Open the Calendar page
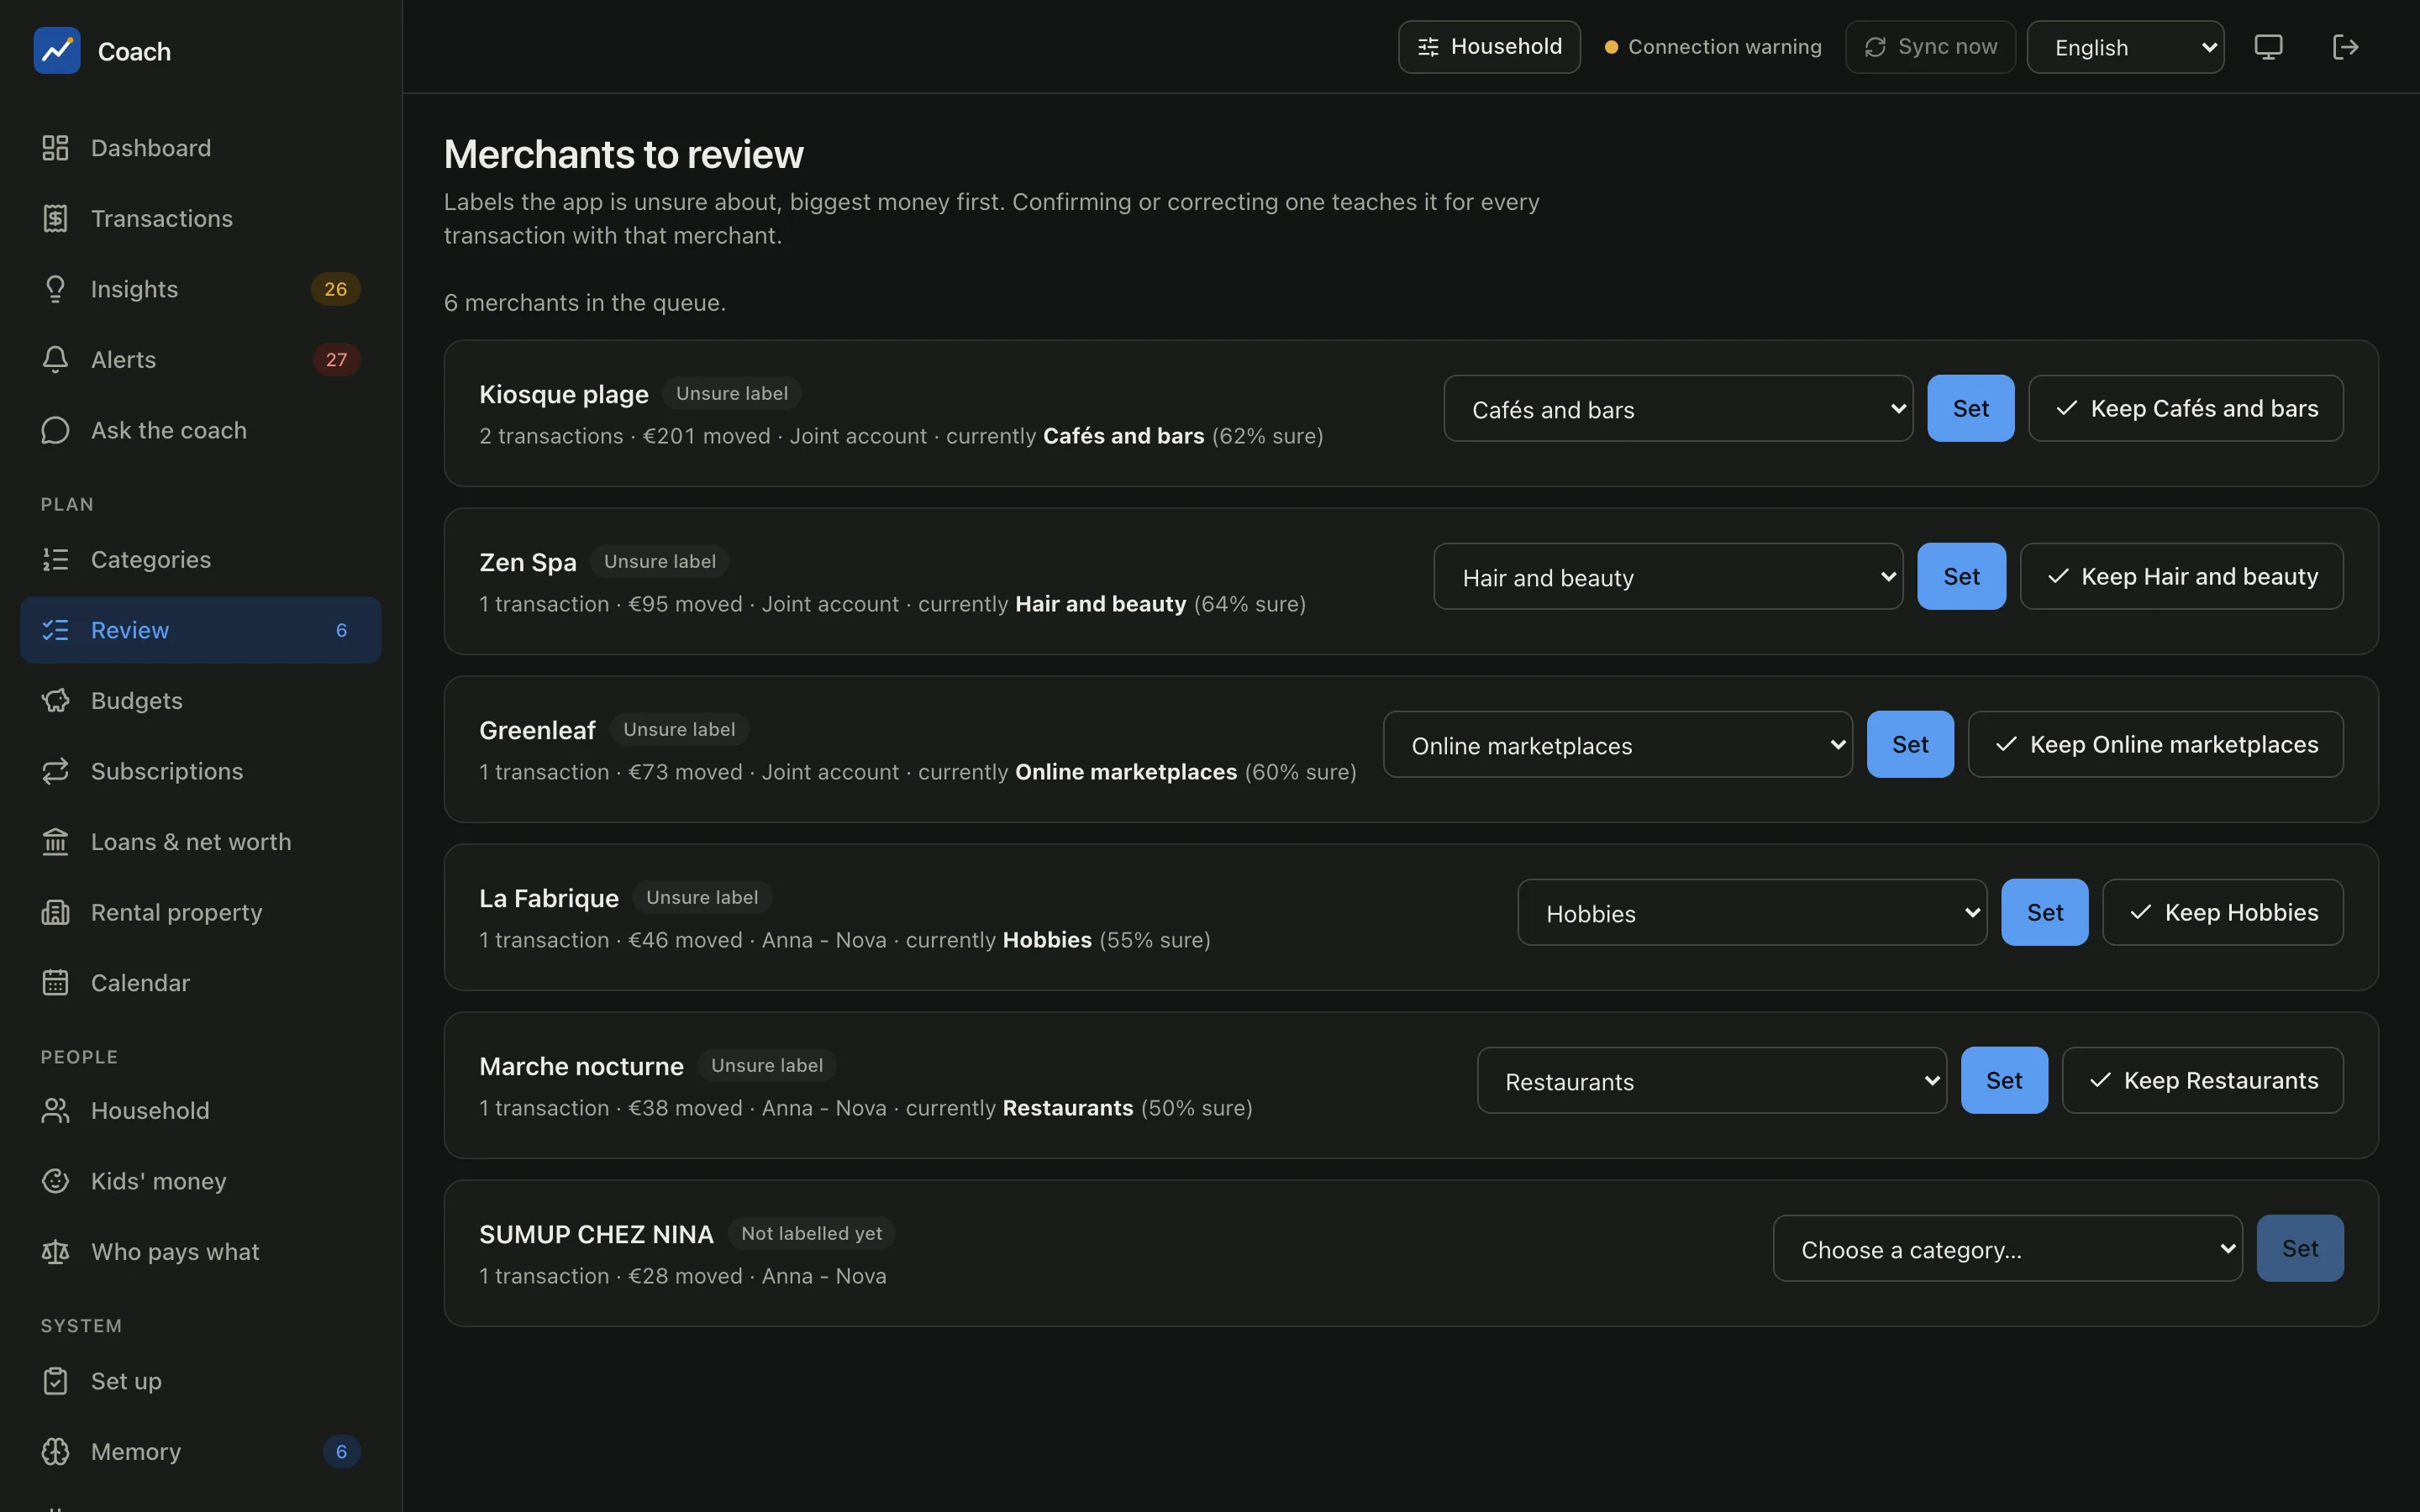This screenshot has height=1512, width=2420. coord(200,983)
